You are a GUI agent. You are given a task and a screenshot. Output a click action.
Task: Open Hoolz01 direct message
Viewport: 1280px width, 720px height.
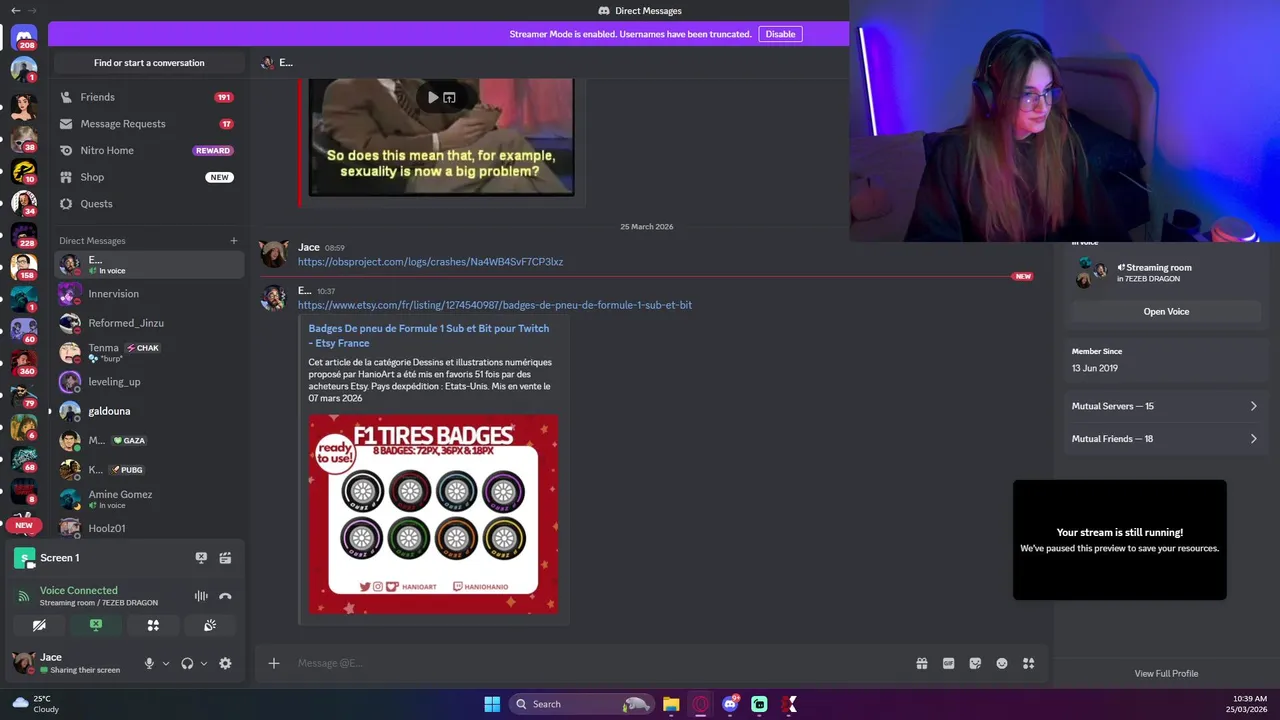[149, 528]
